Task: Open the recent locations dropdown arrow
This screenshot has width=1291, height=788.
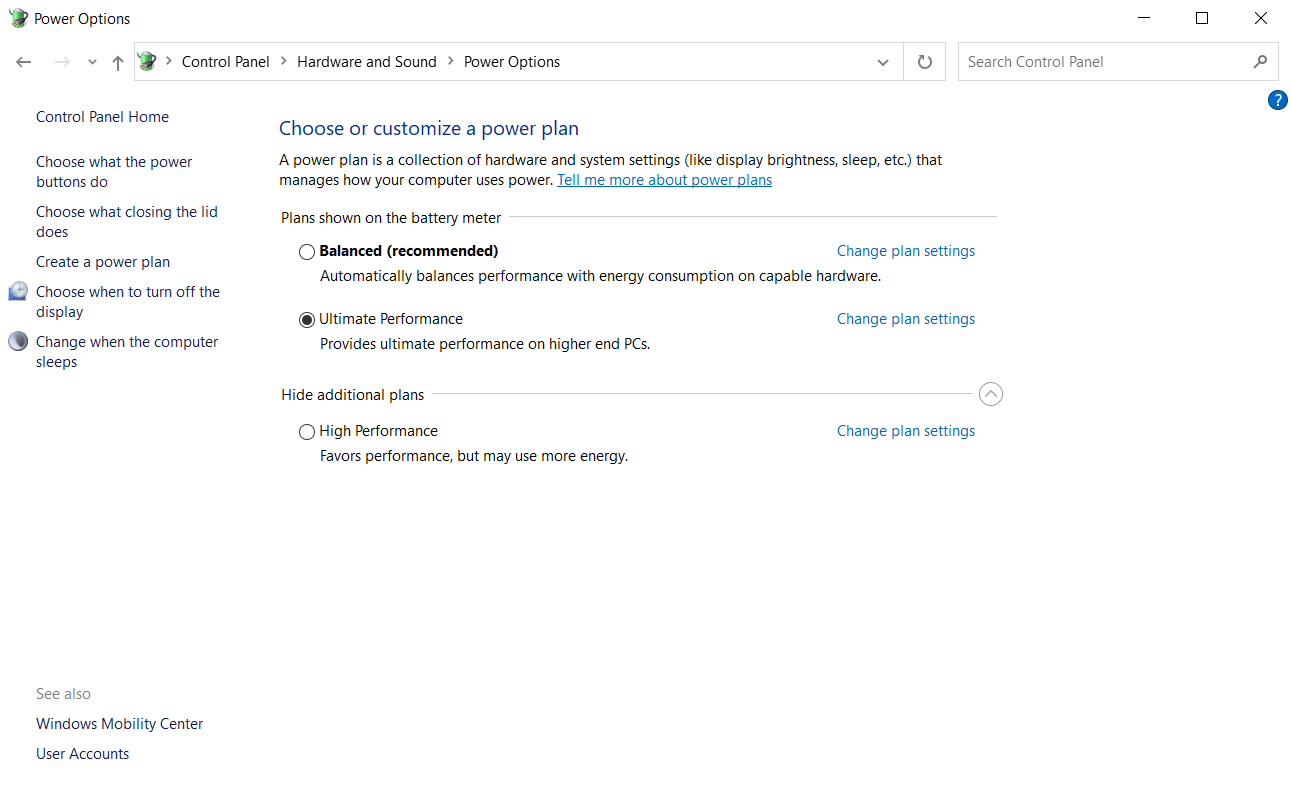Action: (x=92, y=62)
